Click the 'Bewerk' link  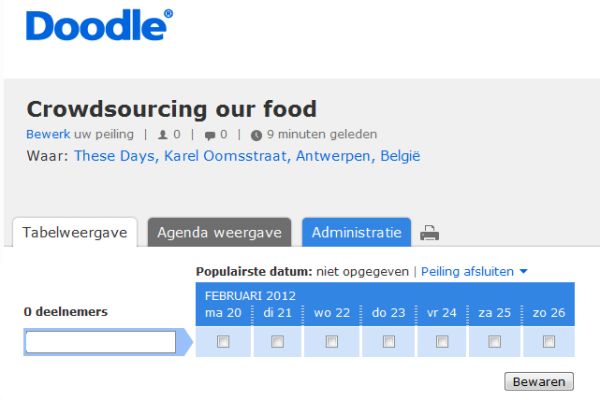point(47,134)
